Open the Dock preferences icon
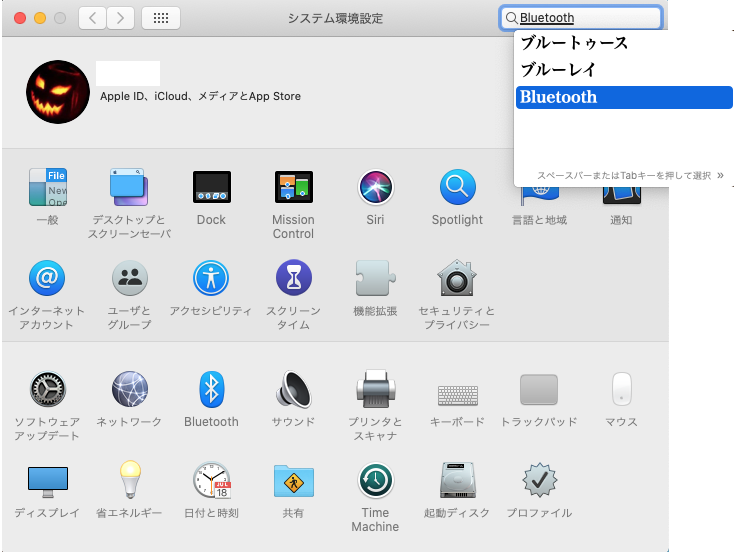This screenshot has width=734, height=556. 211,187
